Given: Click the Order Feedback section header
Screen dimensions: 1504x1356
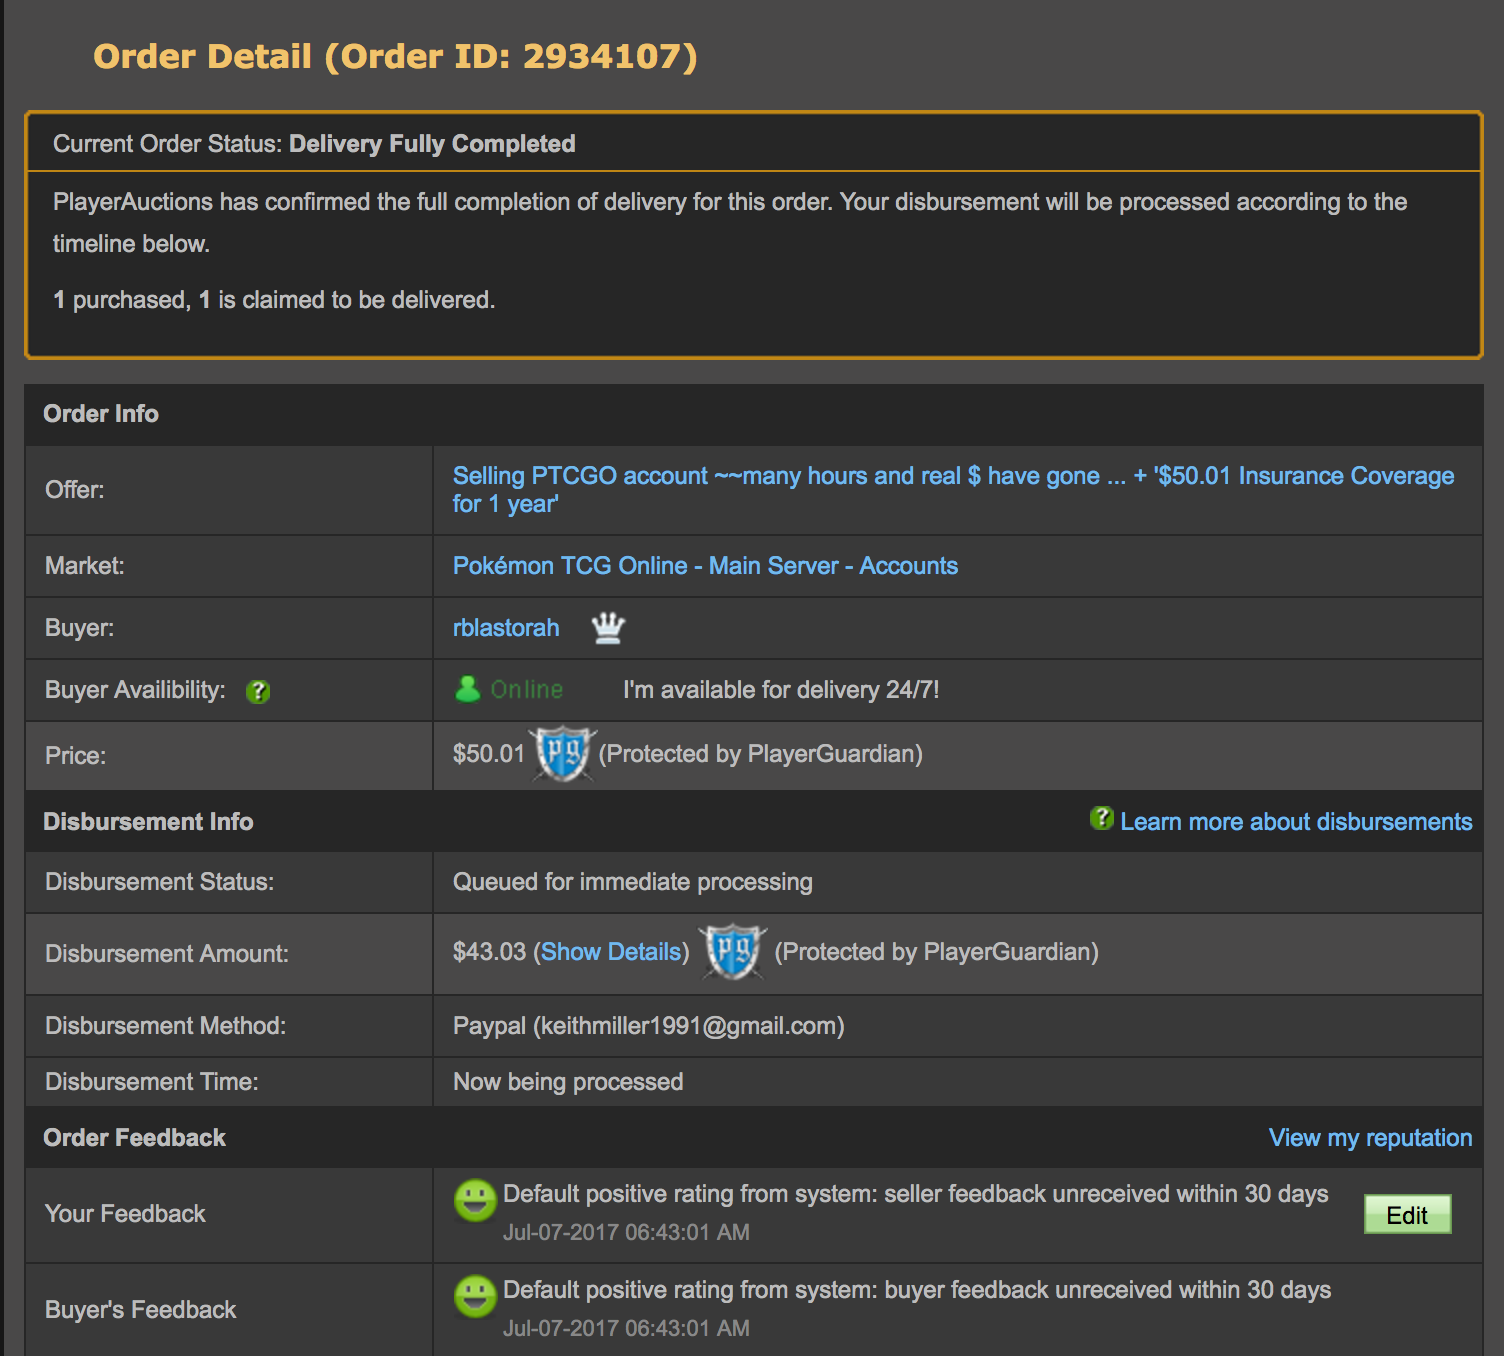Looking at the screenshot, I should tap(133, 1138).
